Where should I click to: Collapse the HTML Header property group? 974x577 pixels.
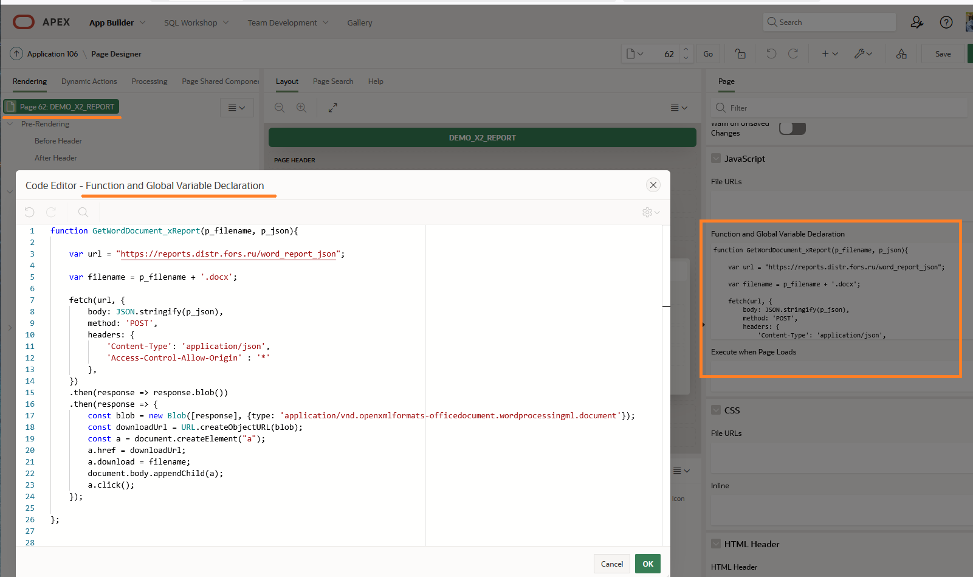tap(716, 543)
